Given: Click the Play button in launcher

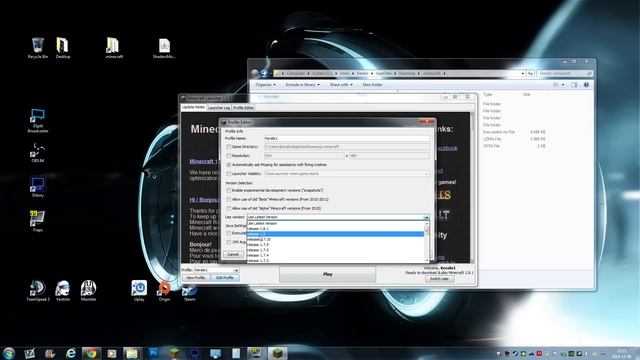Looking at the screenshot, I should [x=327, y=274].
